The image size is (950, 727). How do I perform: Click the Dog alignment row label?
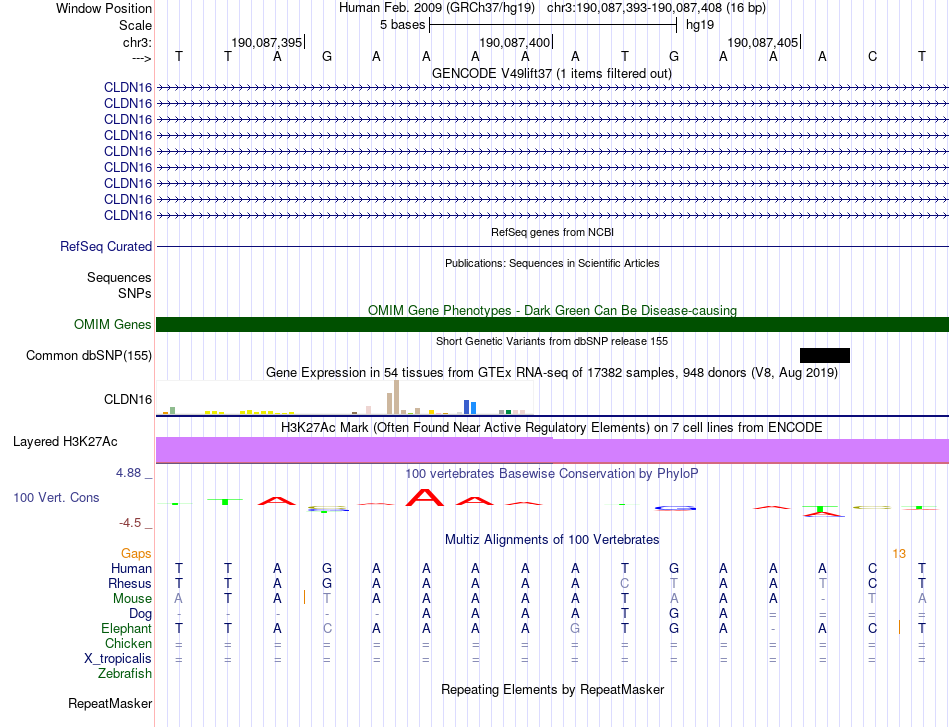coord(140,614)
